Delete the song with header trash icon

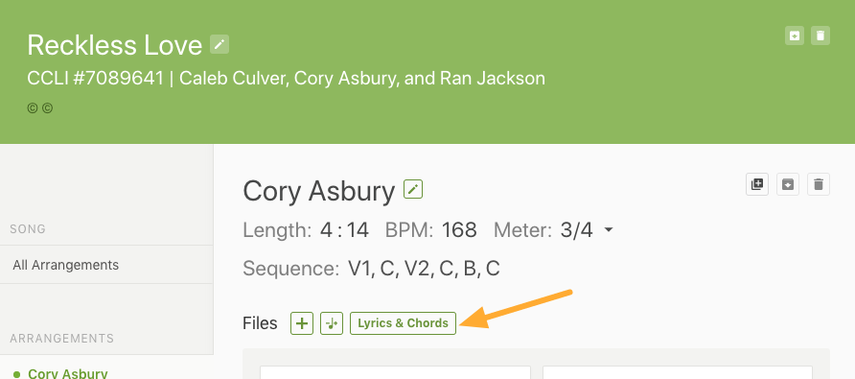(x=820, y=35)
